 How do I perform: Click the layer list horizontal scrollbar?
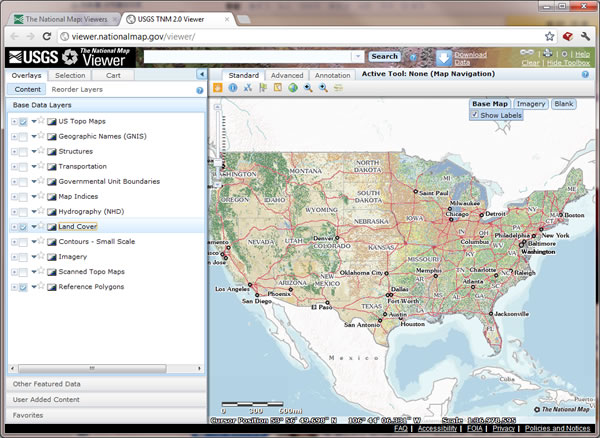pos(92,368)
